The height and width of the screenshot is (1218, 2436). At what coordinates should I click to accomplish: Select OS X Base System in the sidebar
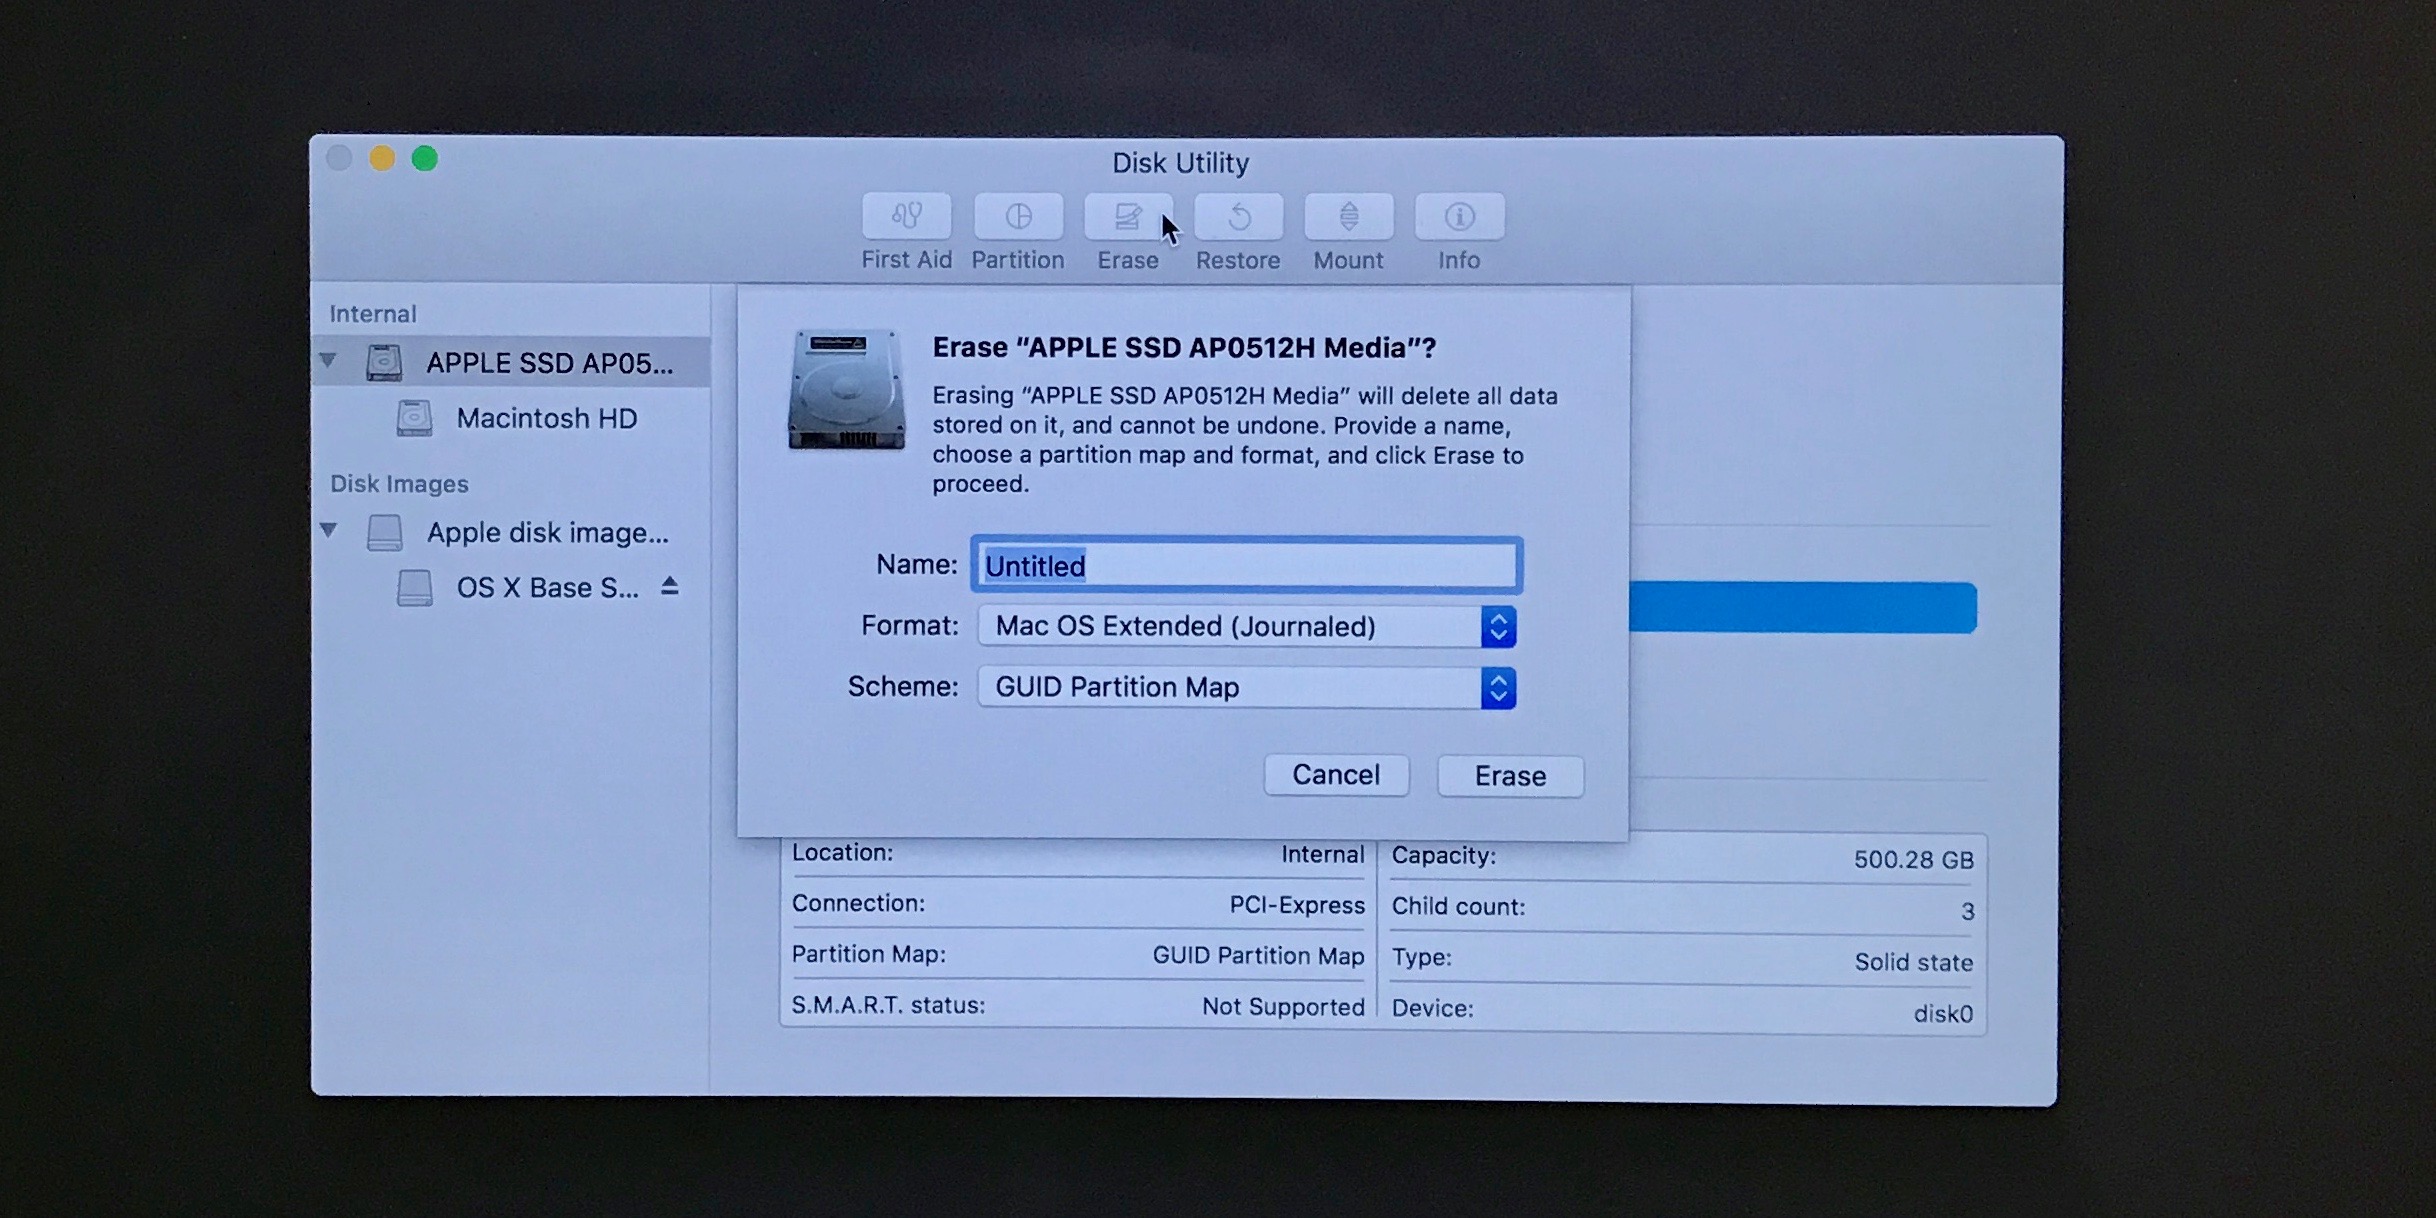tap(548, 587)
